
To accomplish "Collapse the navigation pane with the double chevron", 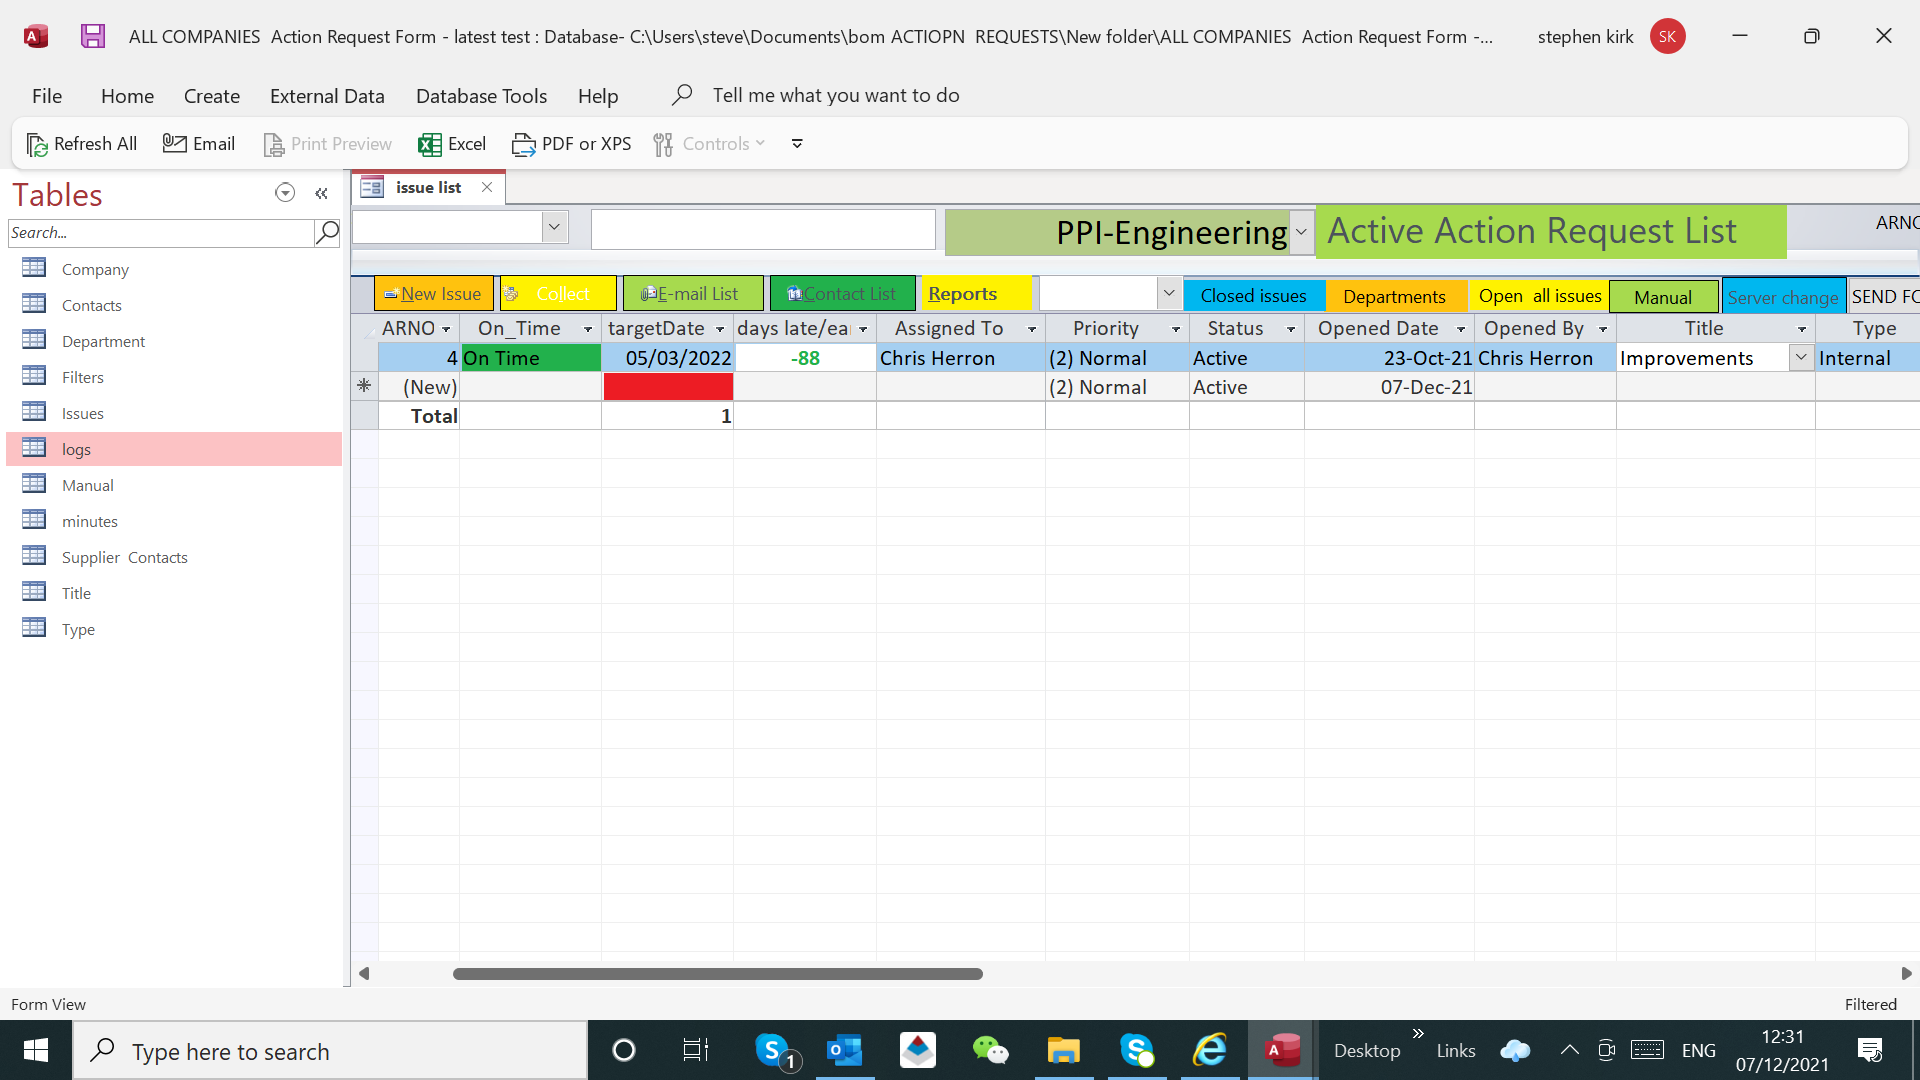I will click(x=321, y=193).
